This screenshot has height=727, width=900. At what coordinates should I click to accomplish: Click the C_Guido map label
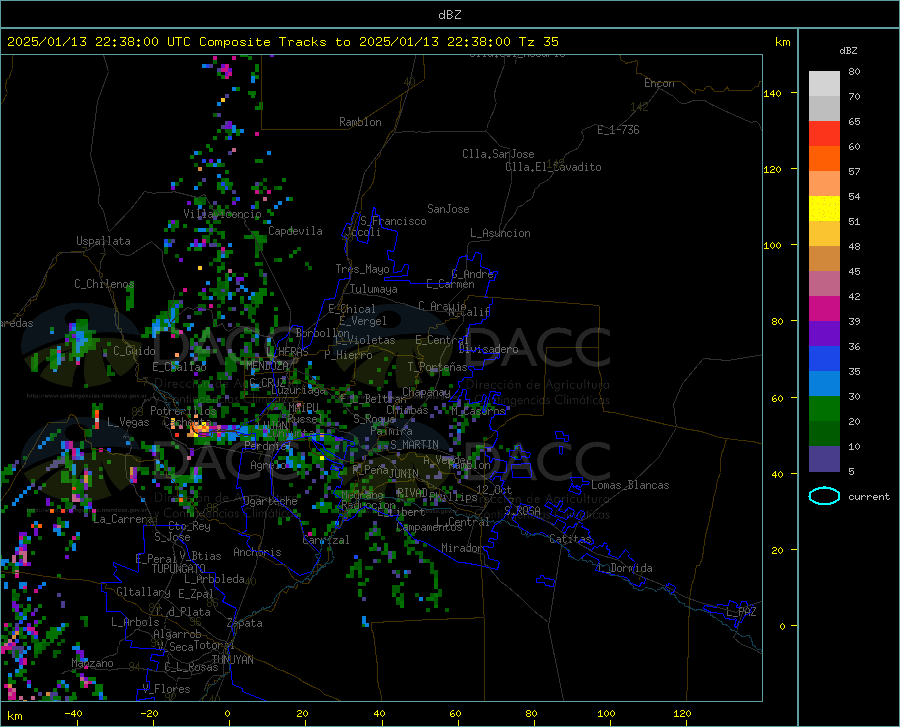click(134, 351)
